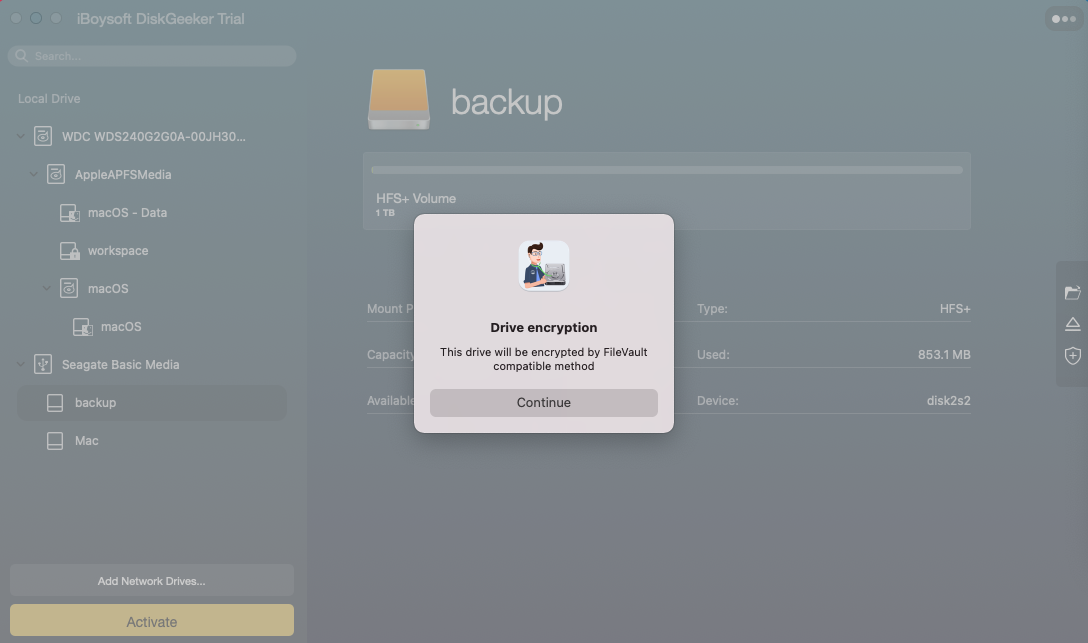Collapse the macOS volume group chevron
The width and height of the screenshot is (1088, 643).
(46, 288)
